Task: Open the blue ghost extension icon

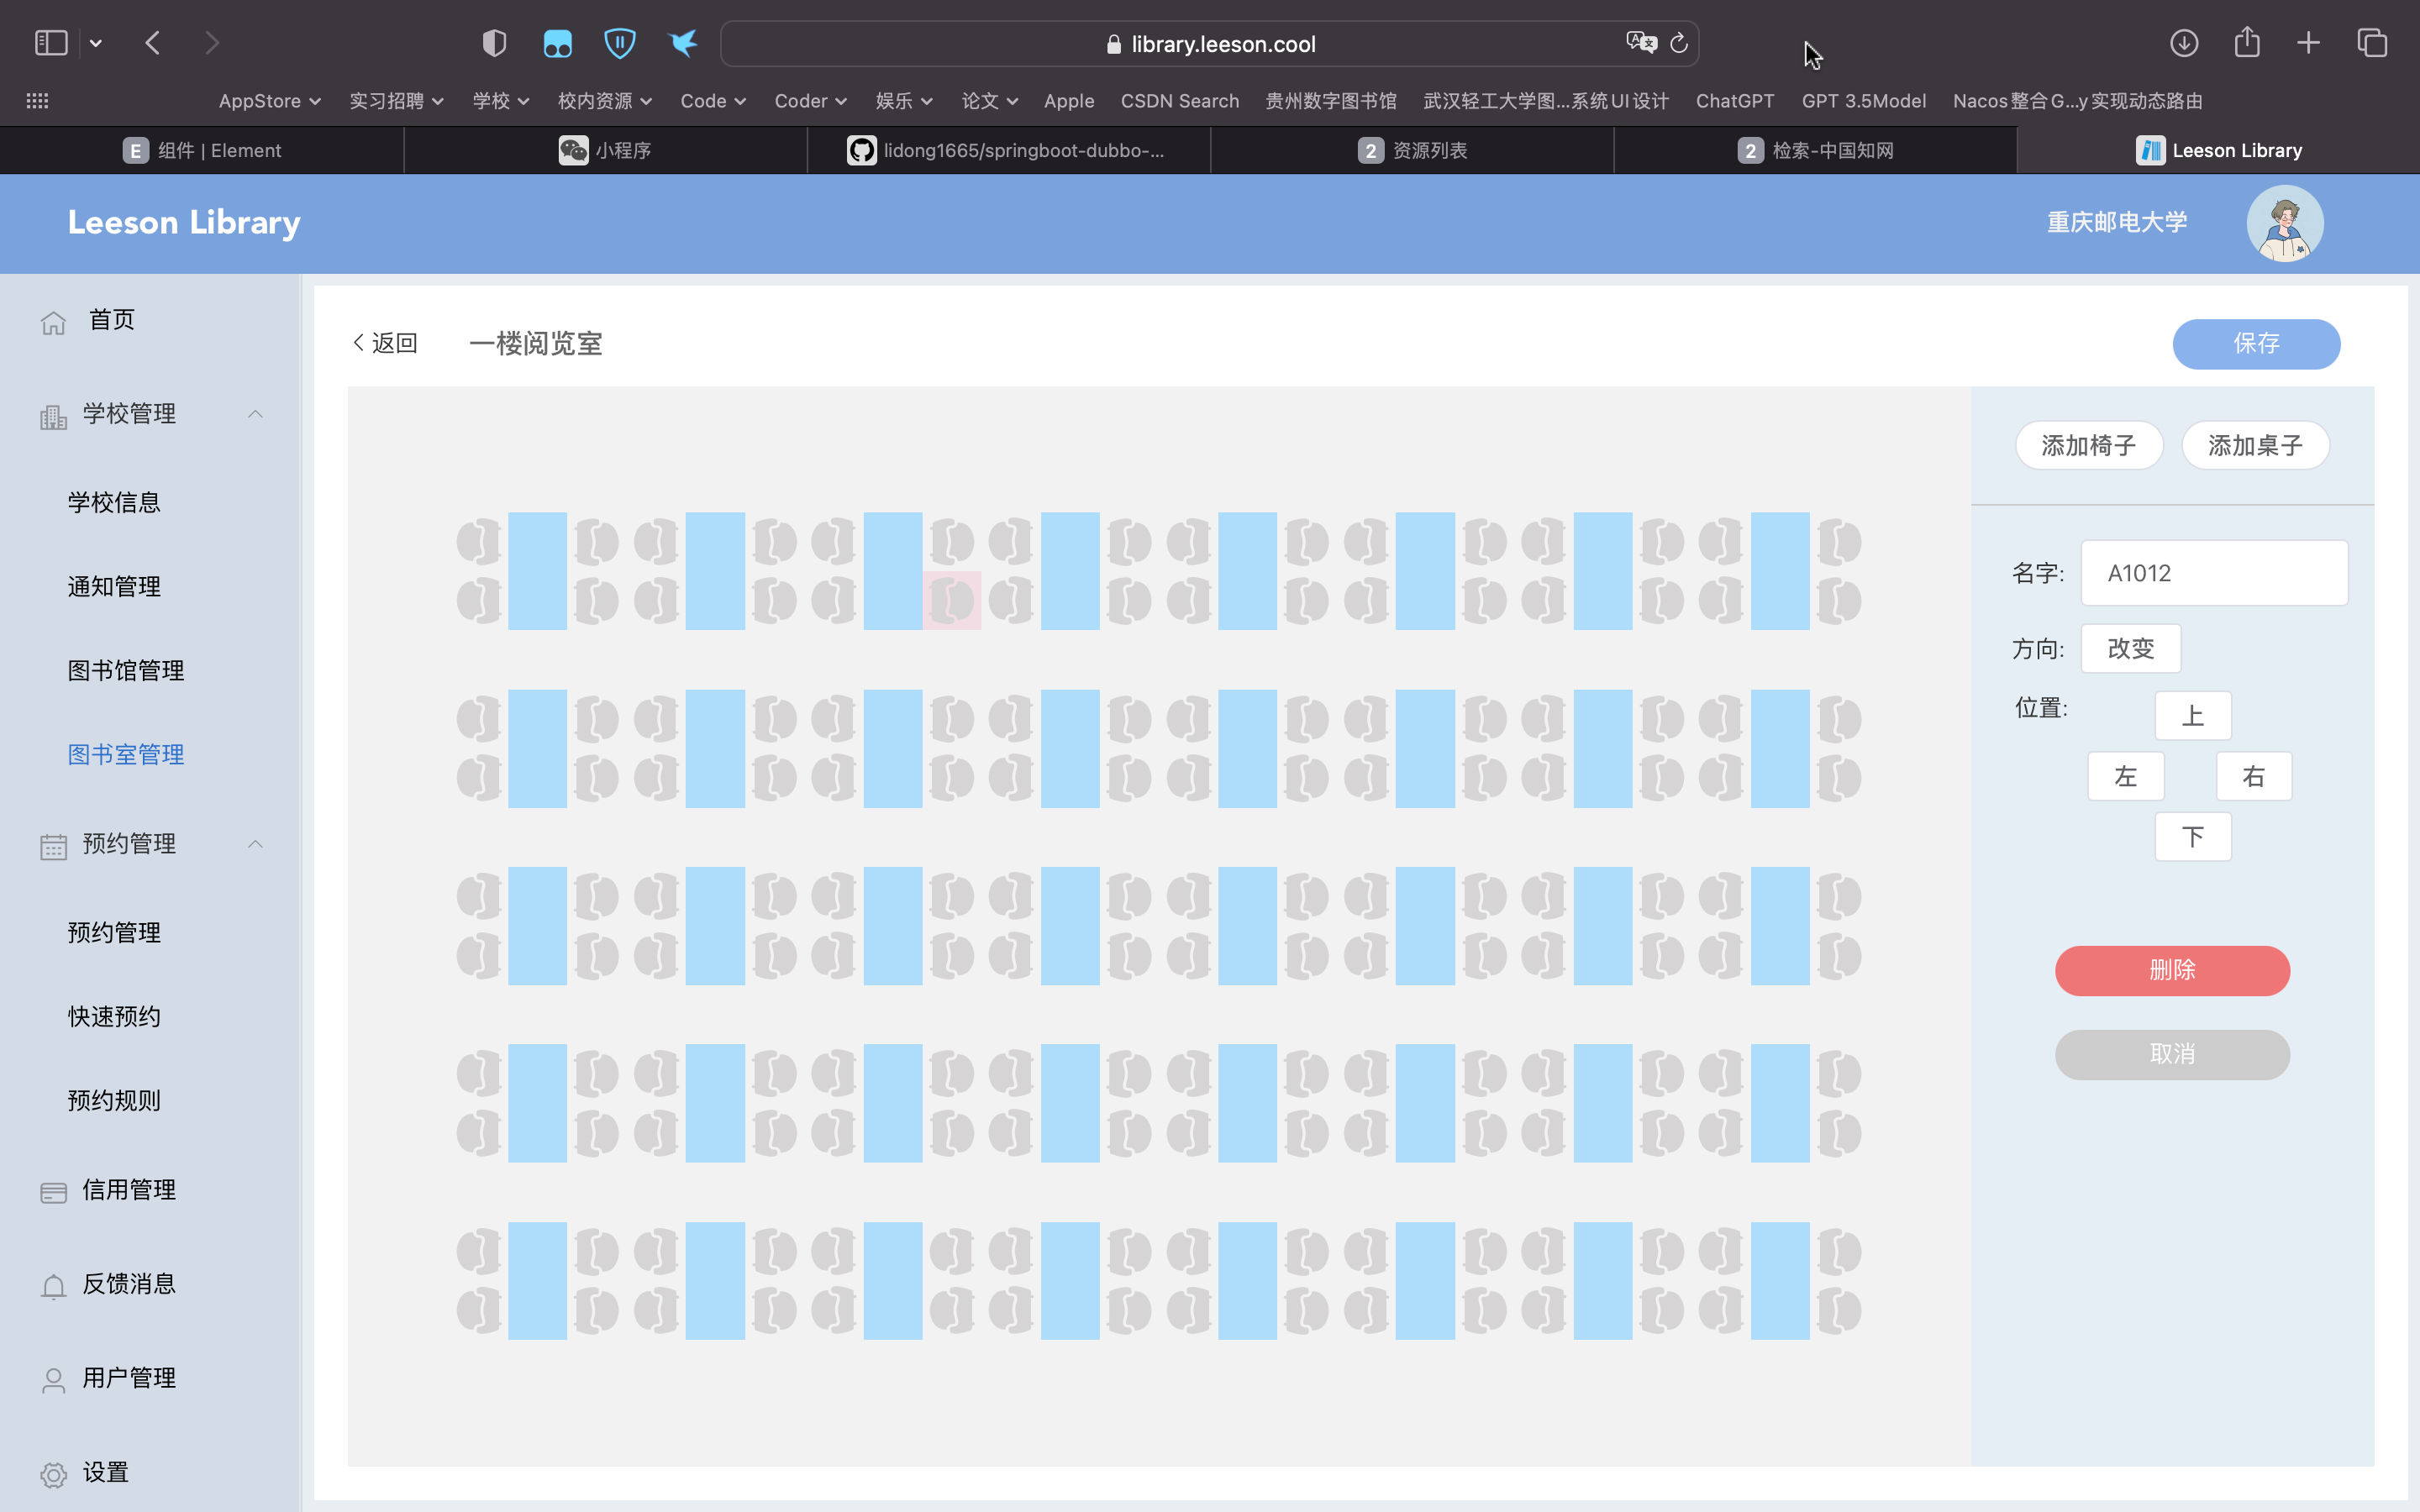Action: click(x=557, y=43)
